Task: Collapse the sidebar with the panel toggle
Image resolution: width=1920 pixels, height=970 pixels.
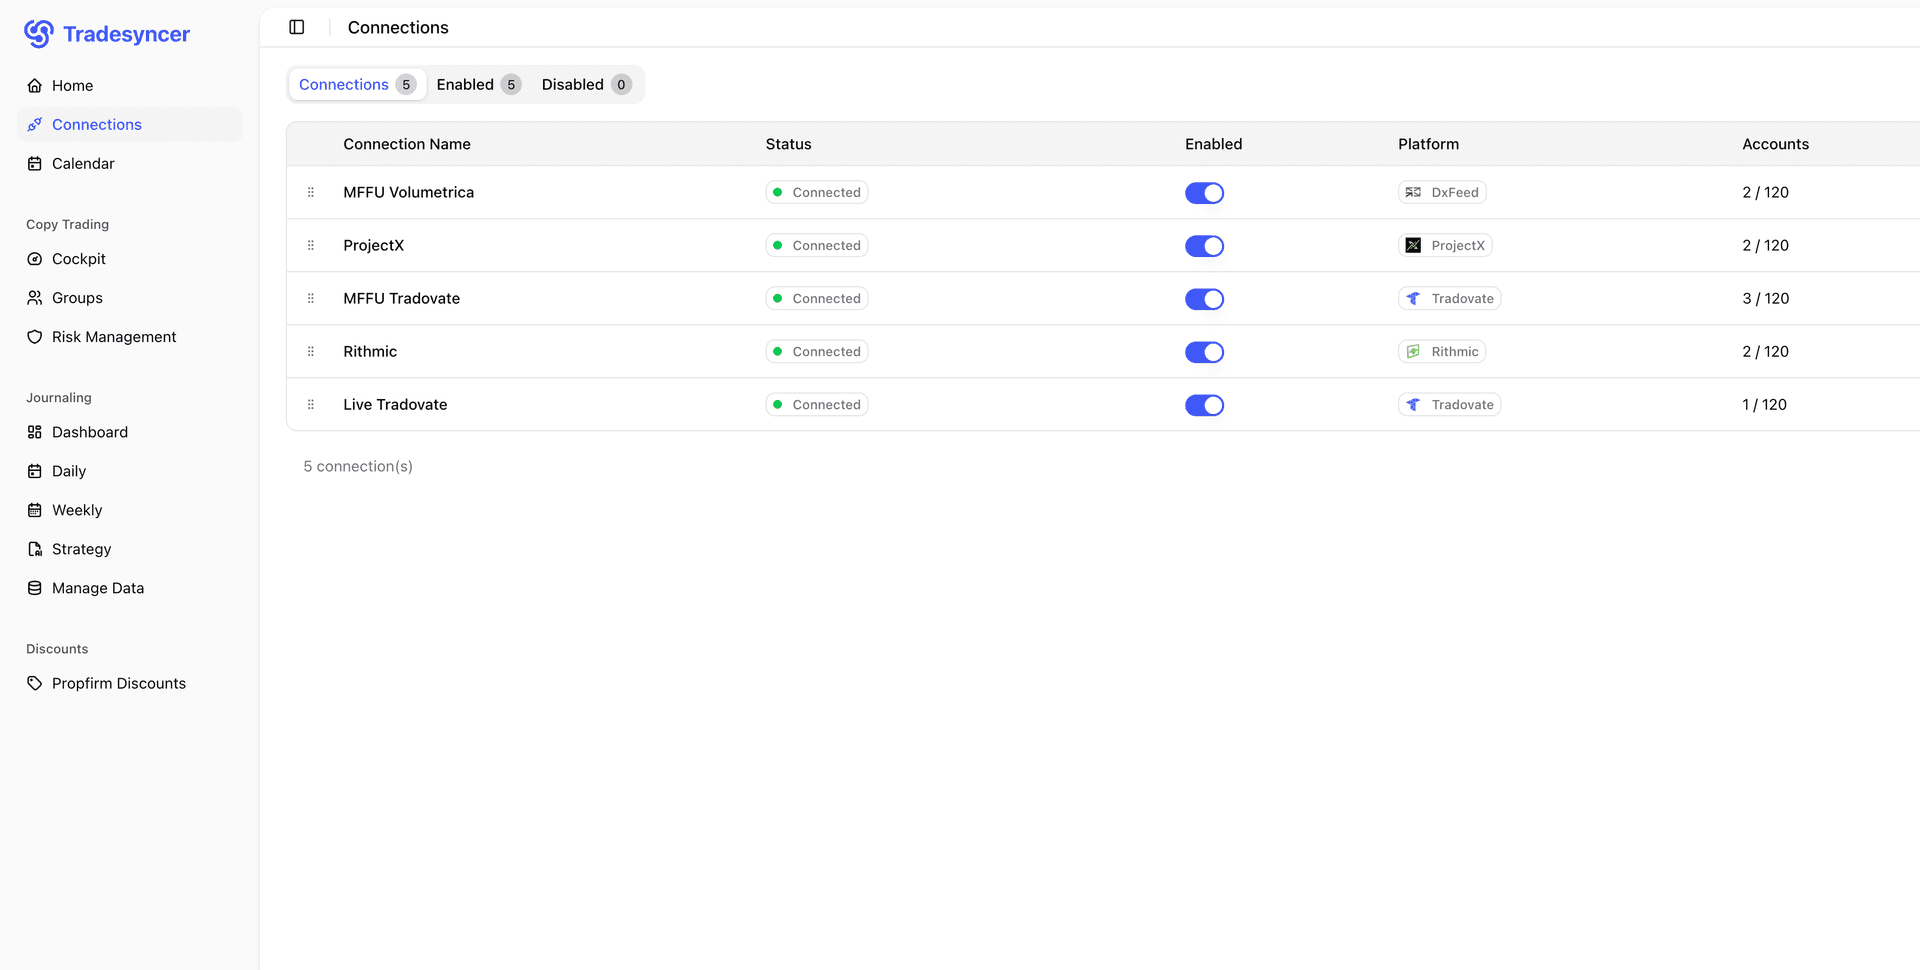Action: (x=297, y=27)
